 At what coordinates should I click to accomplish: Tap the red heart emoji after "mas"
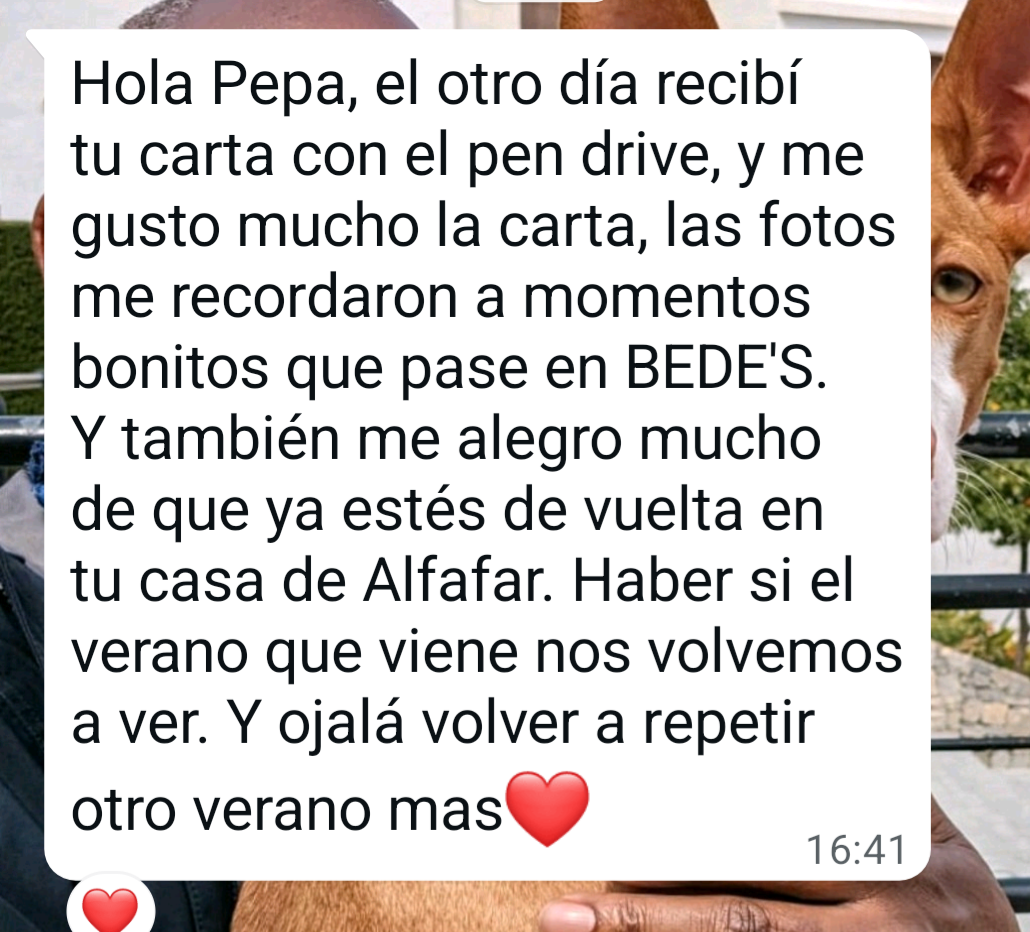(x=548, y=809)
